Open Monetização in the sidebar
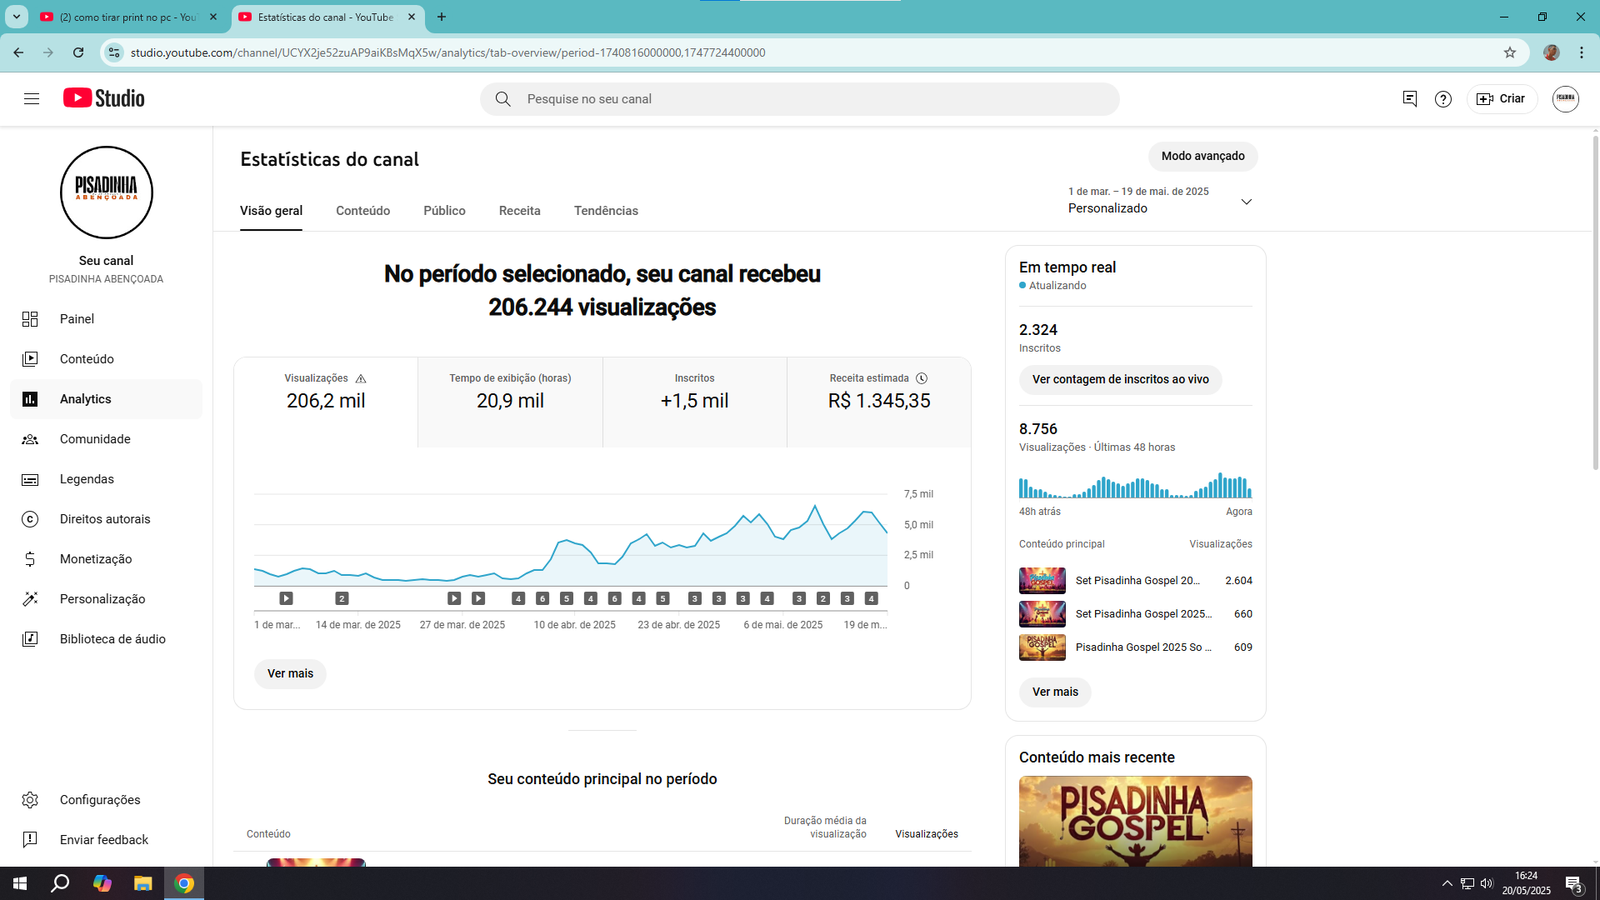The height and width of the screenshot is (900, 1600). [x=106, y=559]
